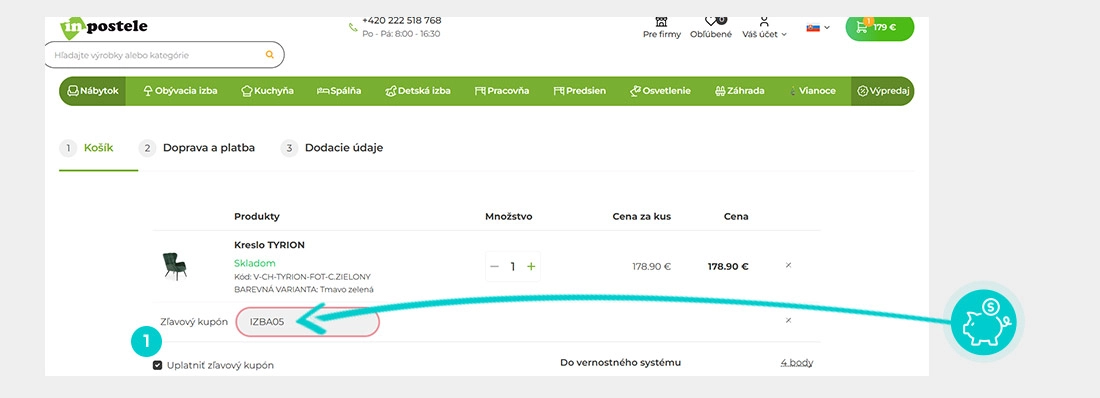Click the 178.90 € unit price

(652, 267)
